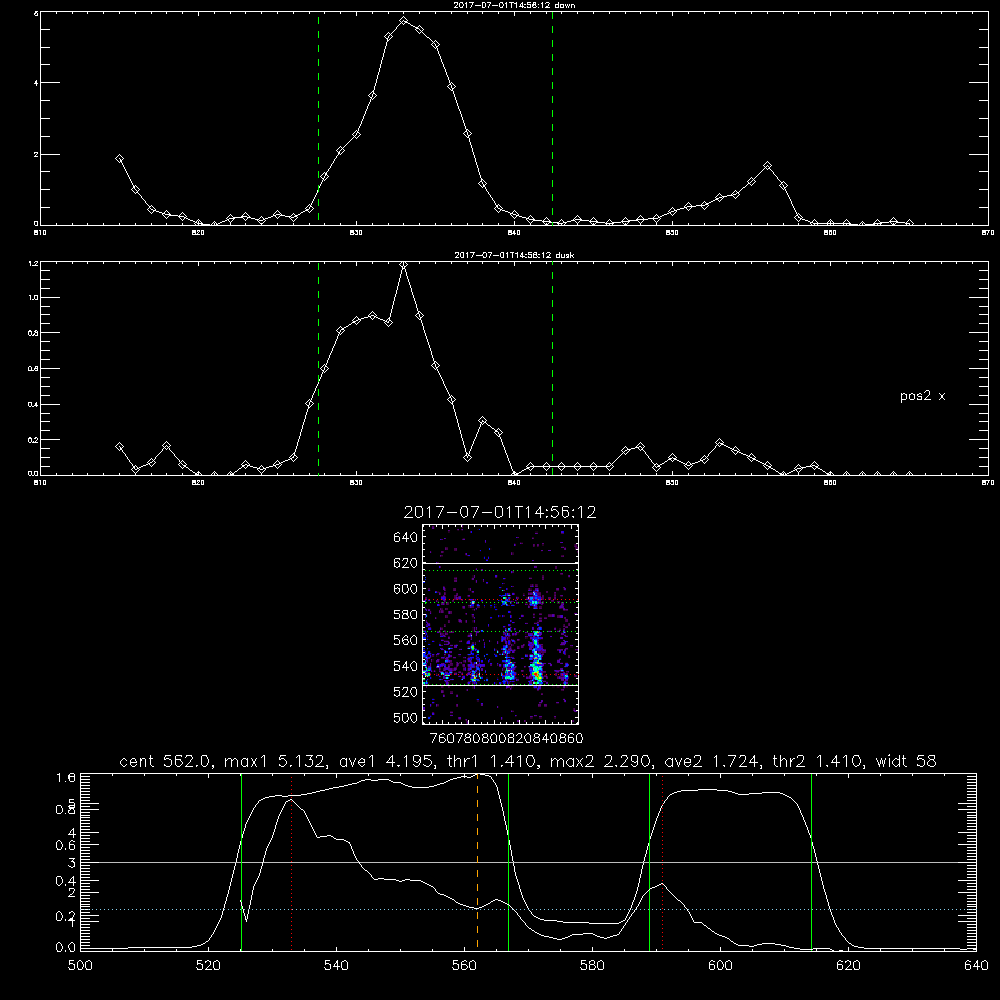
Task: Click the '500' tick label on bottom plot x-axis
Action: pos(80,966)
